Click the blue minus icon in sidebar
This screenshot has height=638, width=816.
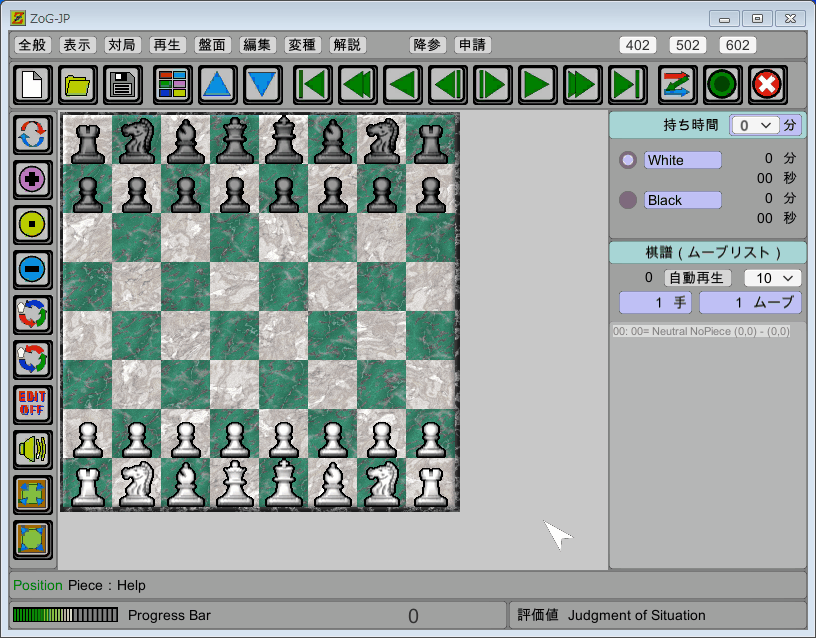[x=33, y=270]
